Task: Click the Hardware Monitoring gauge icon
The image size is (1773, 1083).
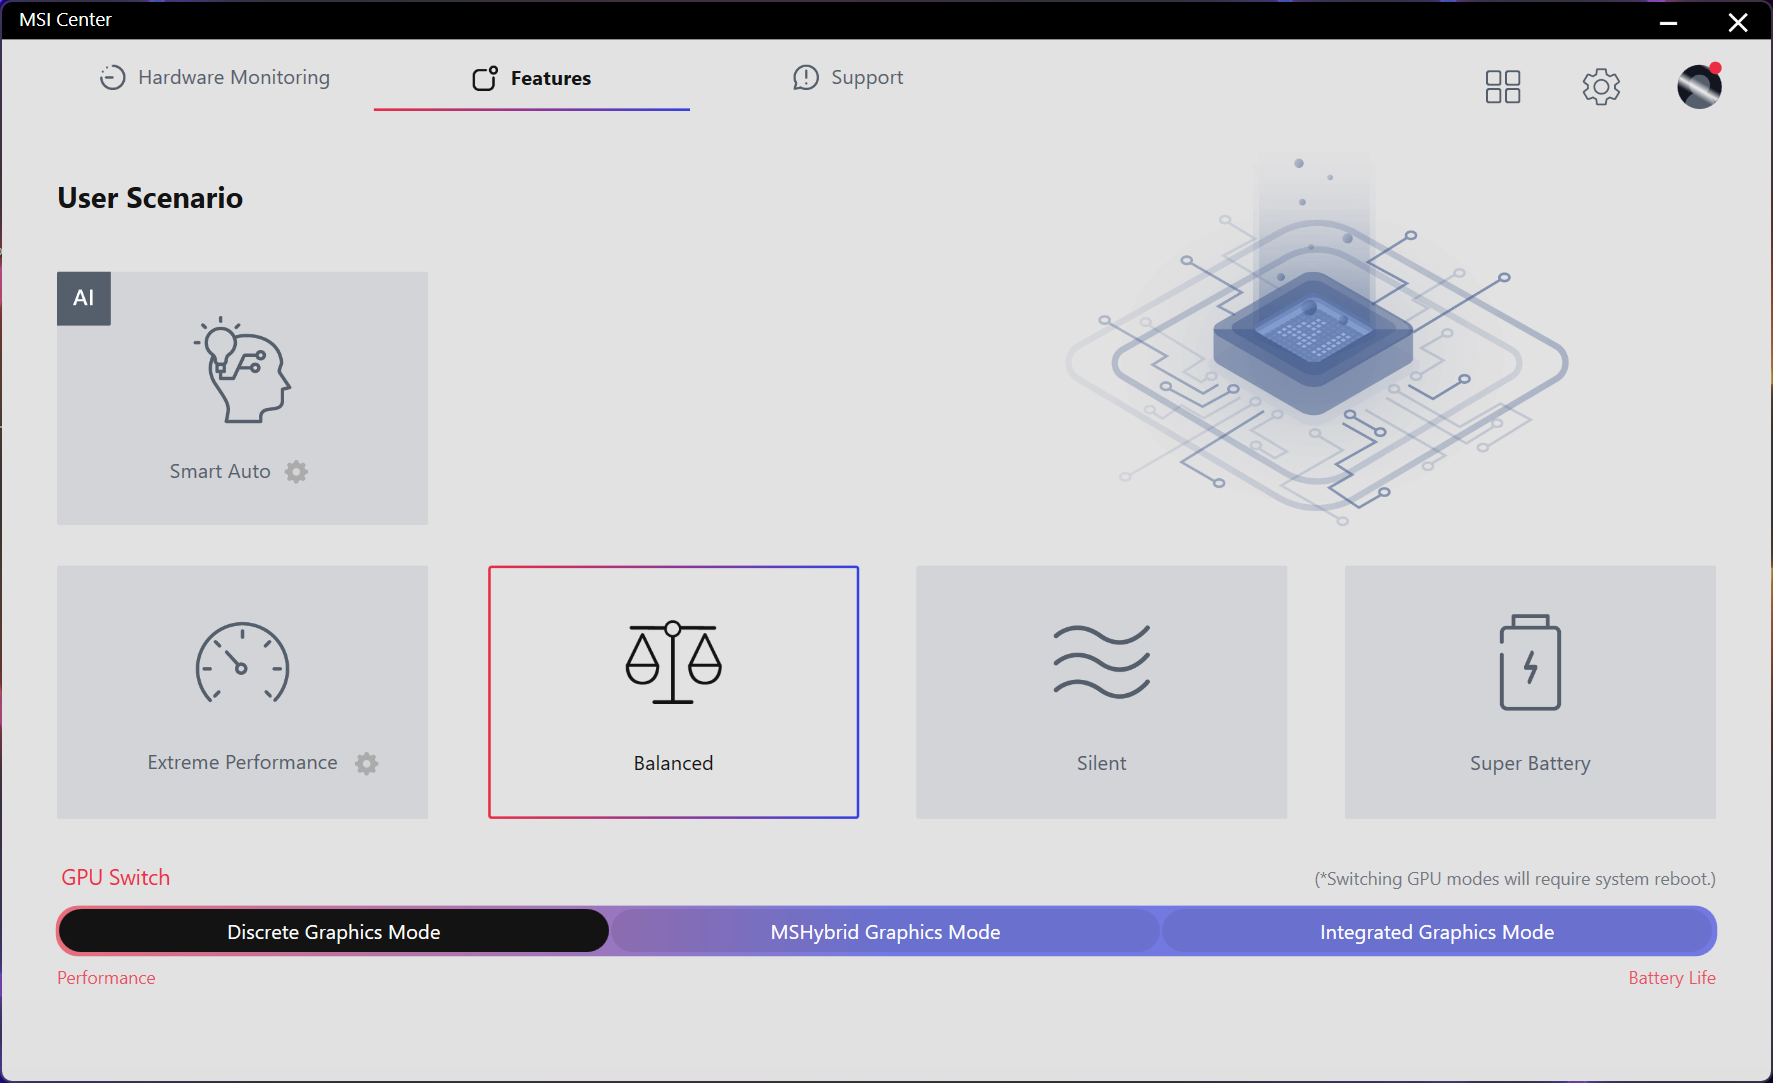Action: point(112,77)
